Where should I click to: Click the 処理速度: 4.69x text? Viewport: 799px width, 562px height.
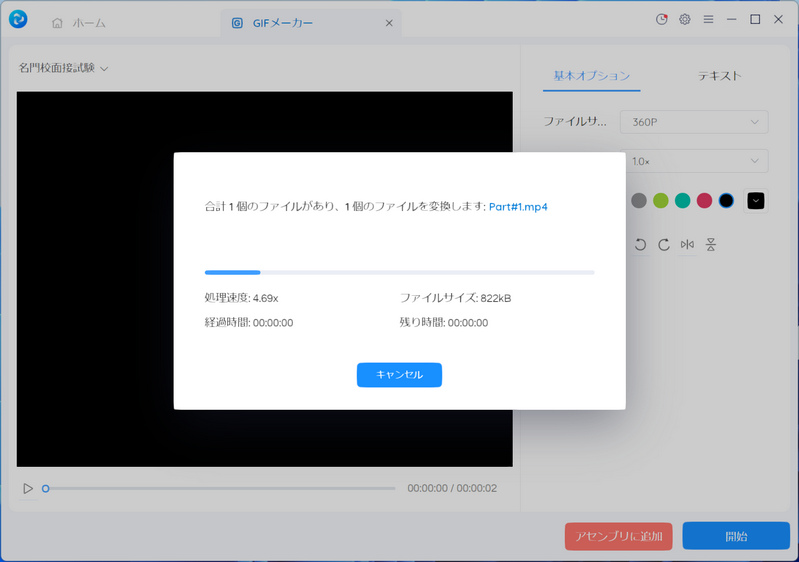click(x=241, y=298)
